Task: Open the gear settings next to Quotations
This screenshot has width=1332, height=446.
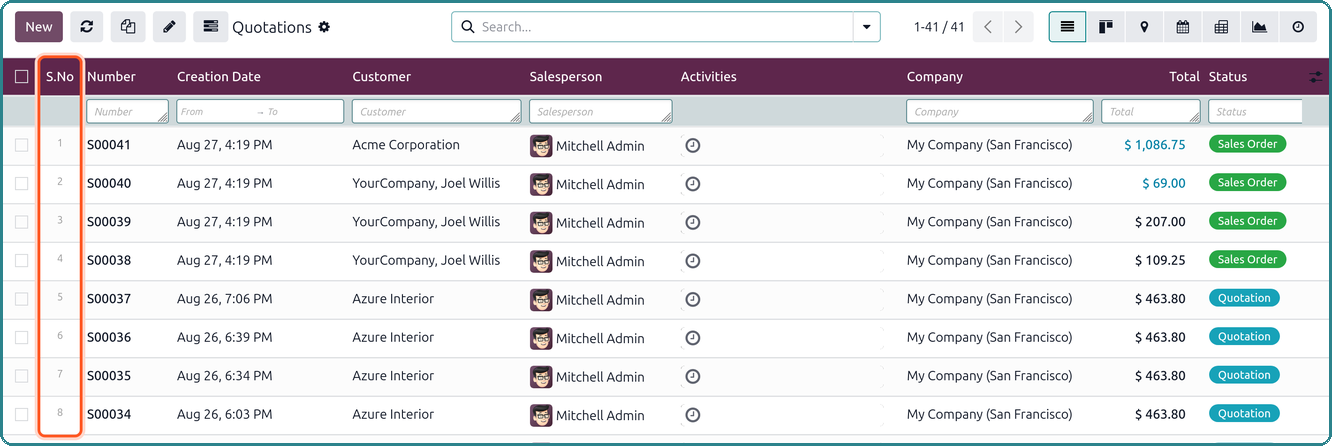Action: click(x=324, y=27)
